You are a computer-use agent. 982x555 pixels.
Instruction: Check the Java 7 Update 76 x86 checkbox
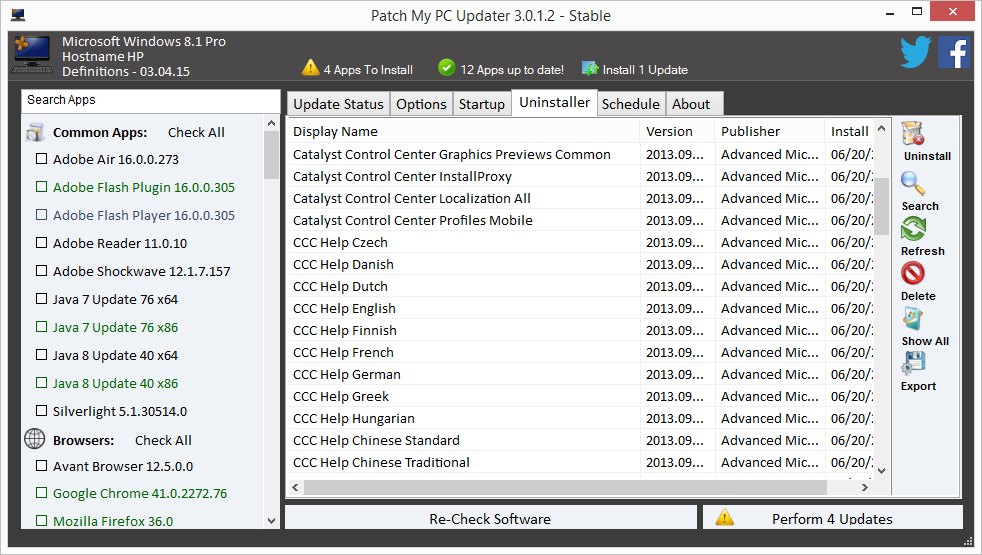[x=41, y=326]
